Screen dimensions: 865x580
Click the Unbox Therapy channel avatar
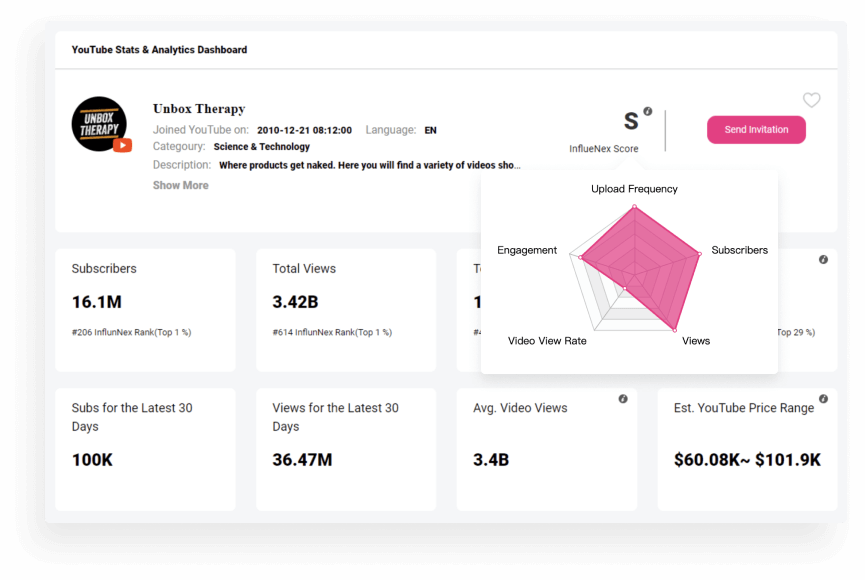(100, 124)
